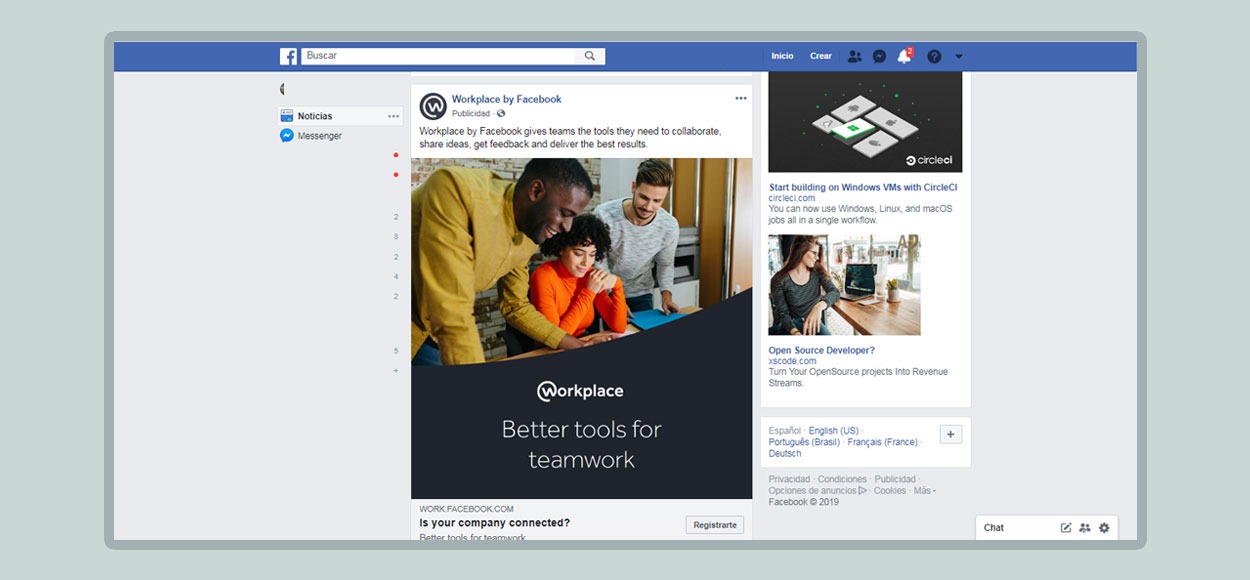Open the Open Source Developer ad photo

(x=844, y=285)
